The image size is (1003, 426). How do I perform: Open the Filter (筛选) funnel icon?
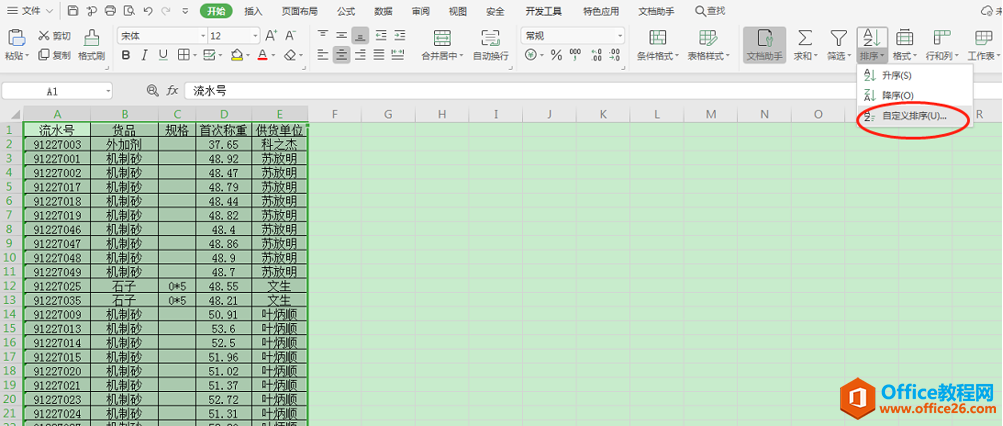coord(838,37)
